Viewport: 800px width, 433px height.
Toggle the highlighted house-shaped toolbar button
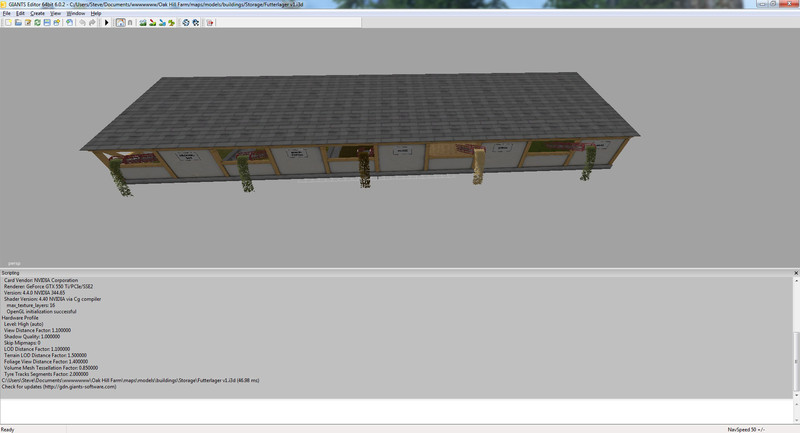[120, 22]
